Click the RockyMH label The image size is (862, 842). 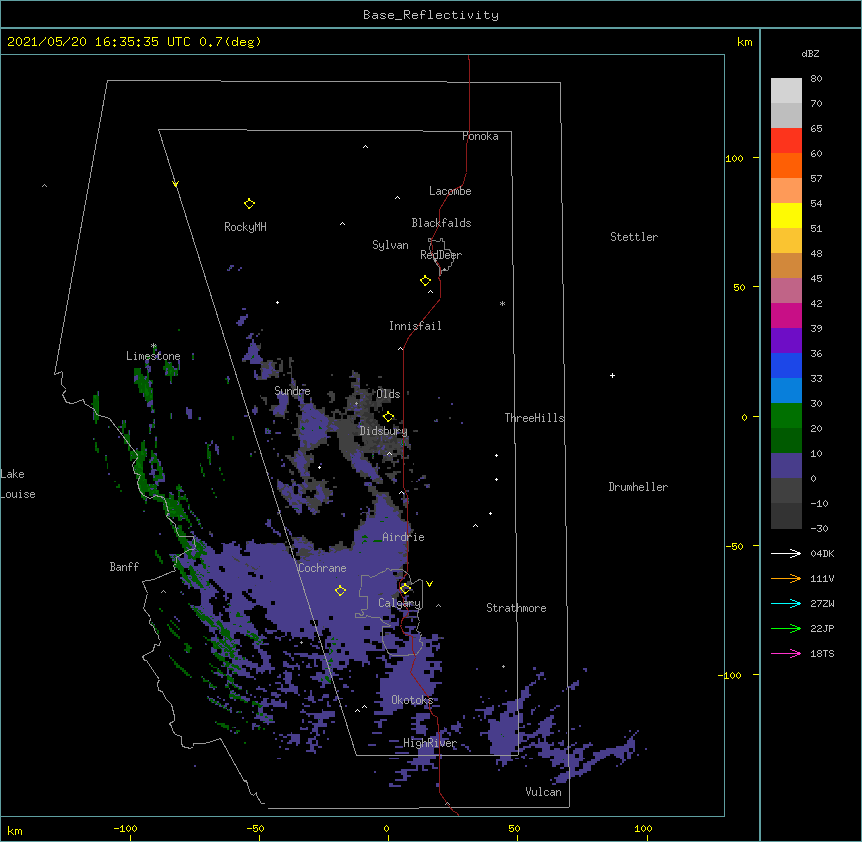(245, 227)
